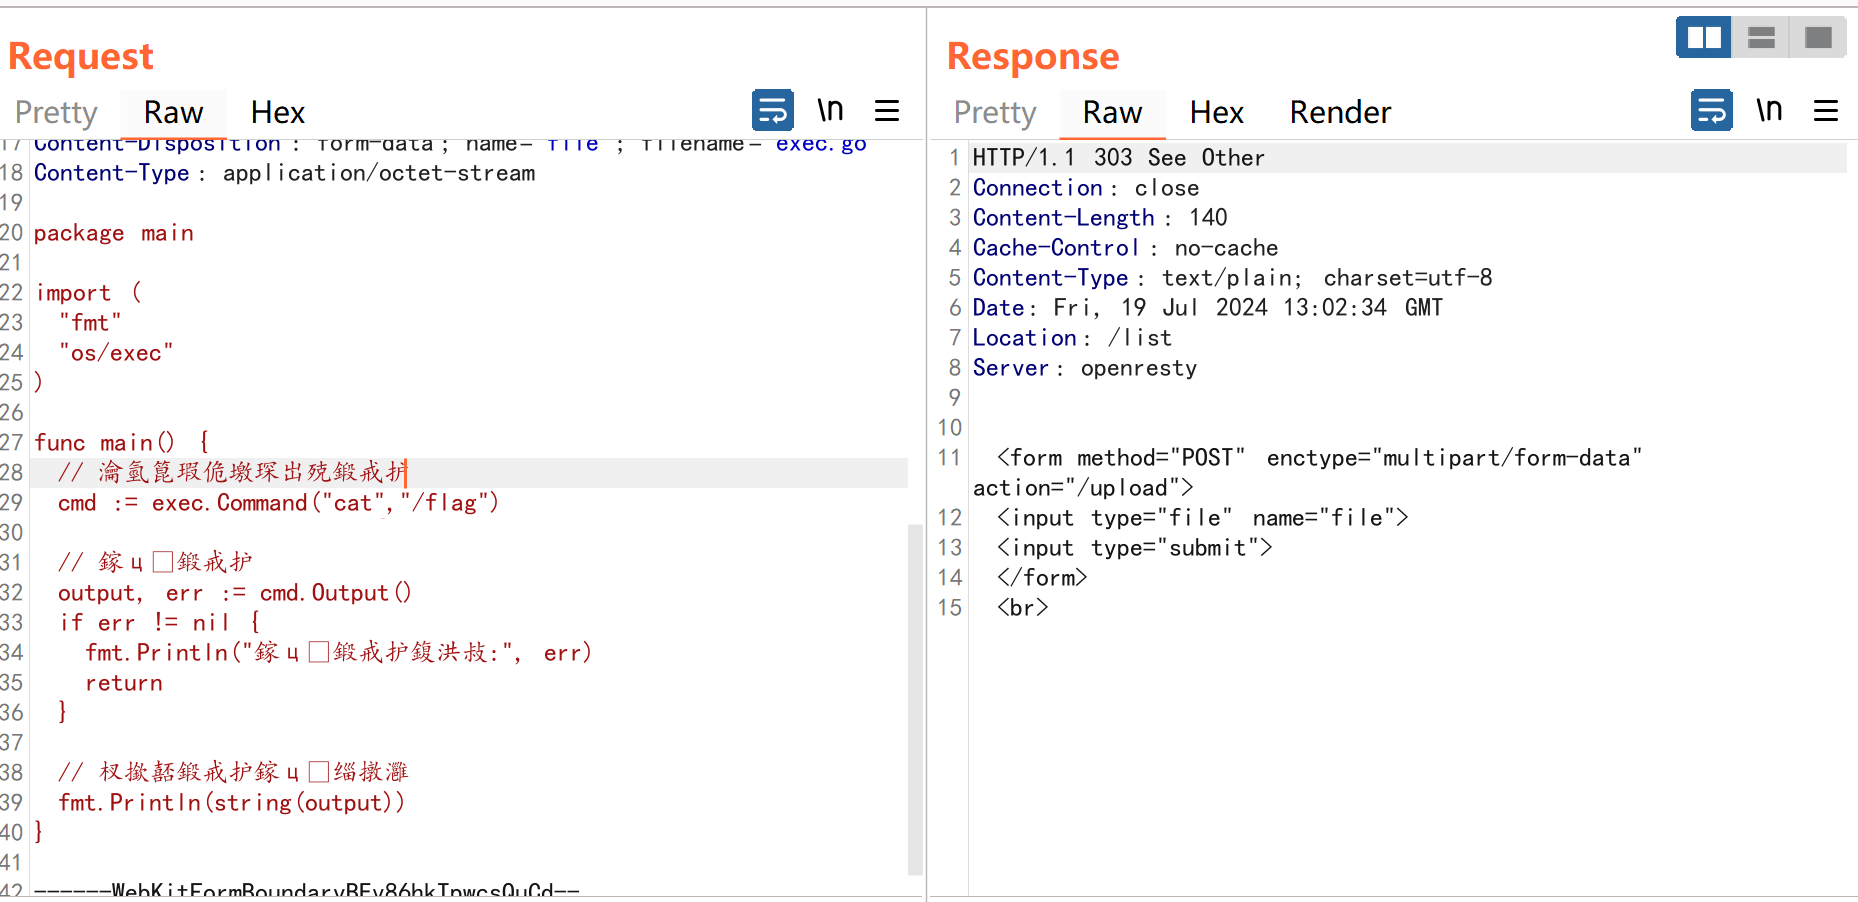Switch Request view to Hex tab
The image size is (1858, 902).
[x=278, y=112]
